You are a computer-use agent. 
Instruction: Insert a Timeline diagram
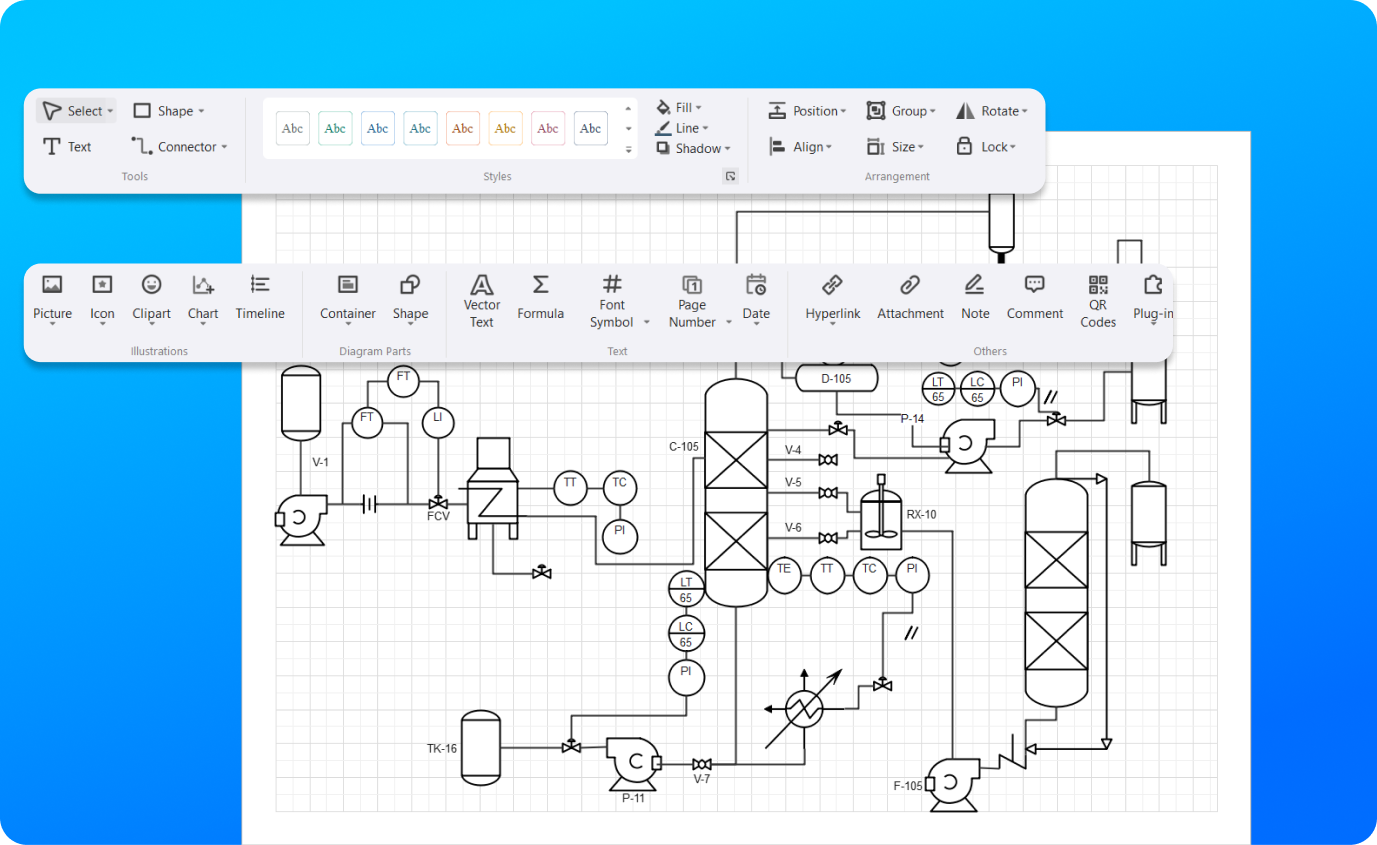[x=260, y=298]
